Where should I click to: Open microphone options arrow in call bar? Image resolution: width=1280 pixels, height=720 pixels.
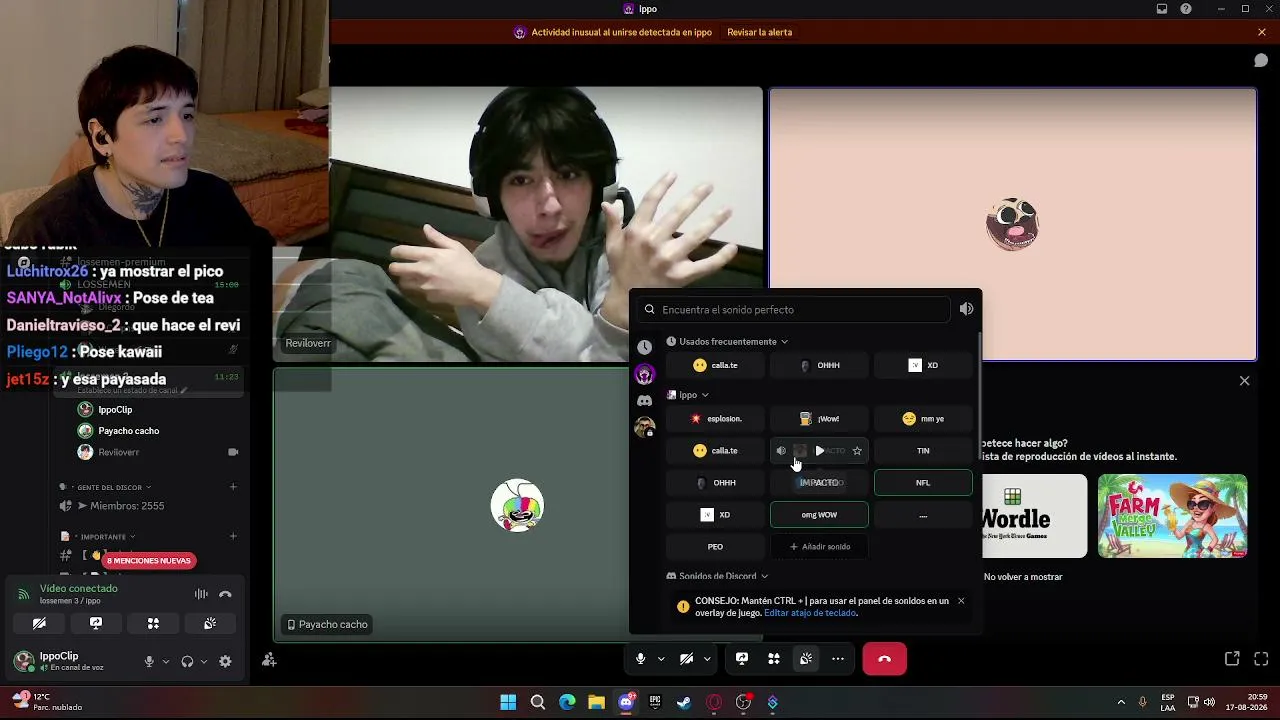pyautogui.click(x=661, y=659)
